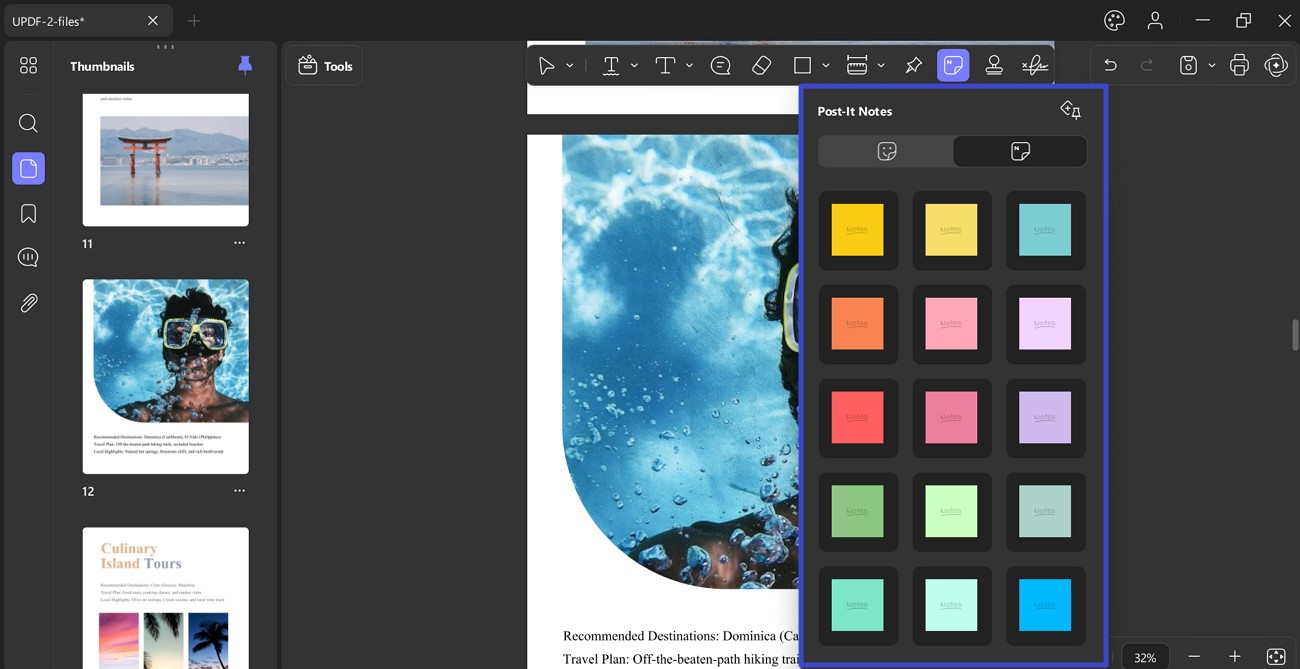Screen dimensions: 1300x669
Task: Expand the text box dropdown arrow
Action: click(x=689, y=66)
